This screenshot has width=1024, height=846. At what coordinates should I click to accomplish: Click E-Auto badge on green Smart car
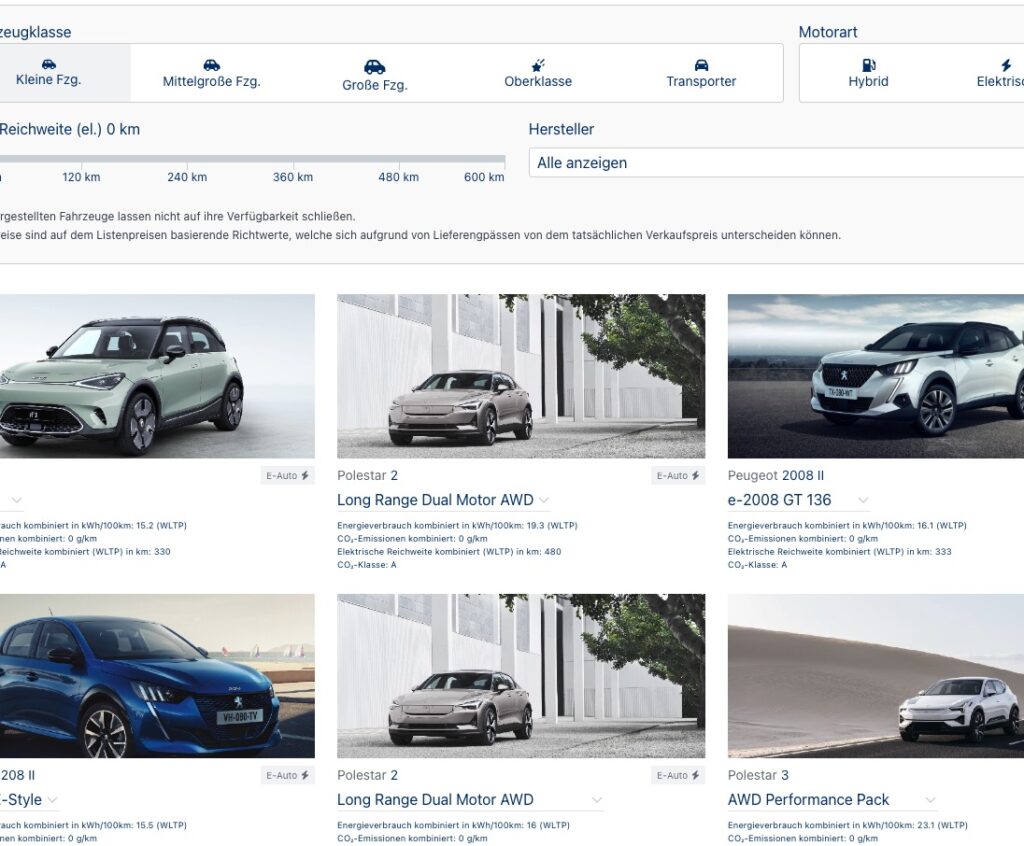point(287,476)
